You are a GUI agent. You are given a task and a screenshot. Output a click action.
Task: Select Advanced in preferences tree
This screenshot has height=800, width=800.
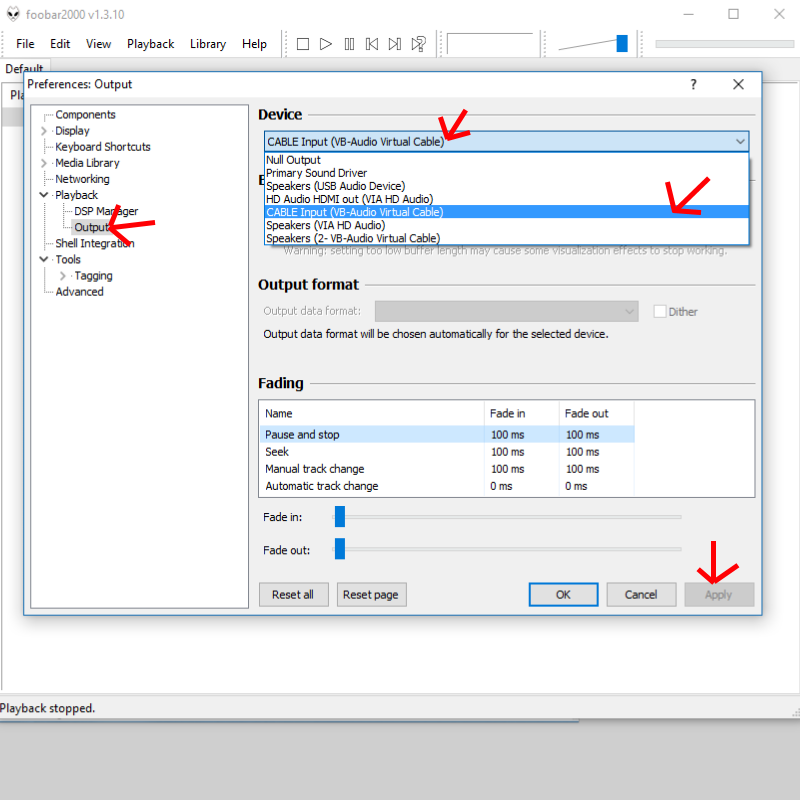pos(79,292)
